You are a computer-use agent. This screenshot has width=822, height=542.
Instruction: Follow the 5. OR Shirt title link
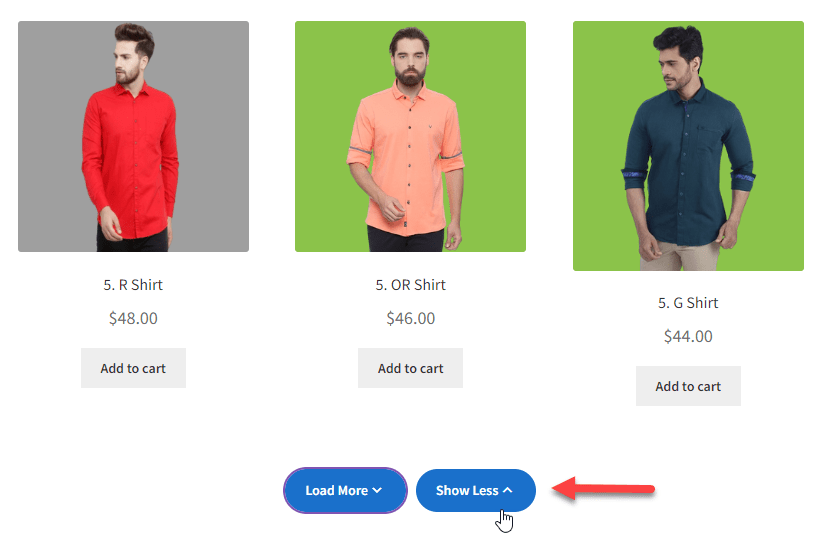(x=410, y=285)
